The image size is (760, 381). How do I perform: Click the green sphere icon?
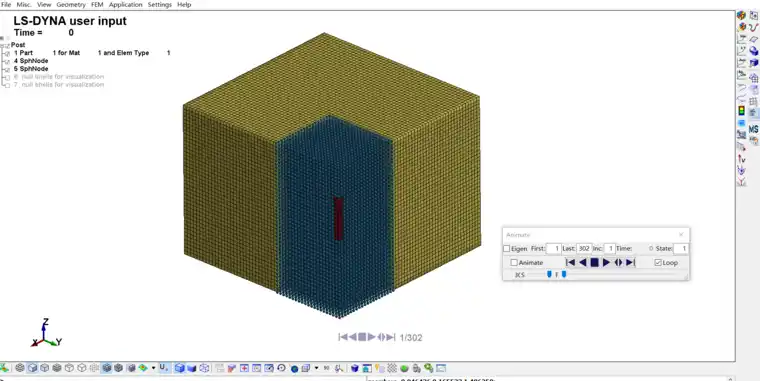pos(404,368)
